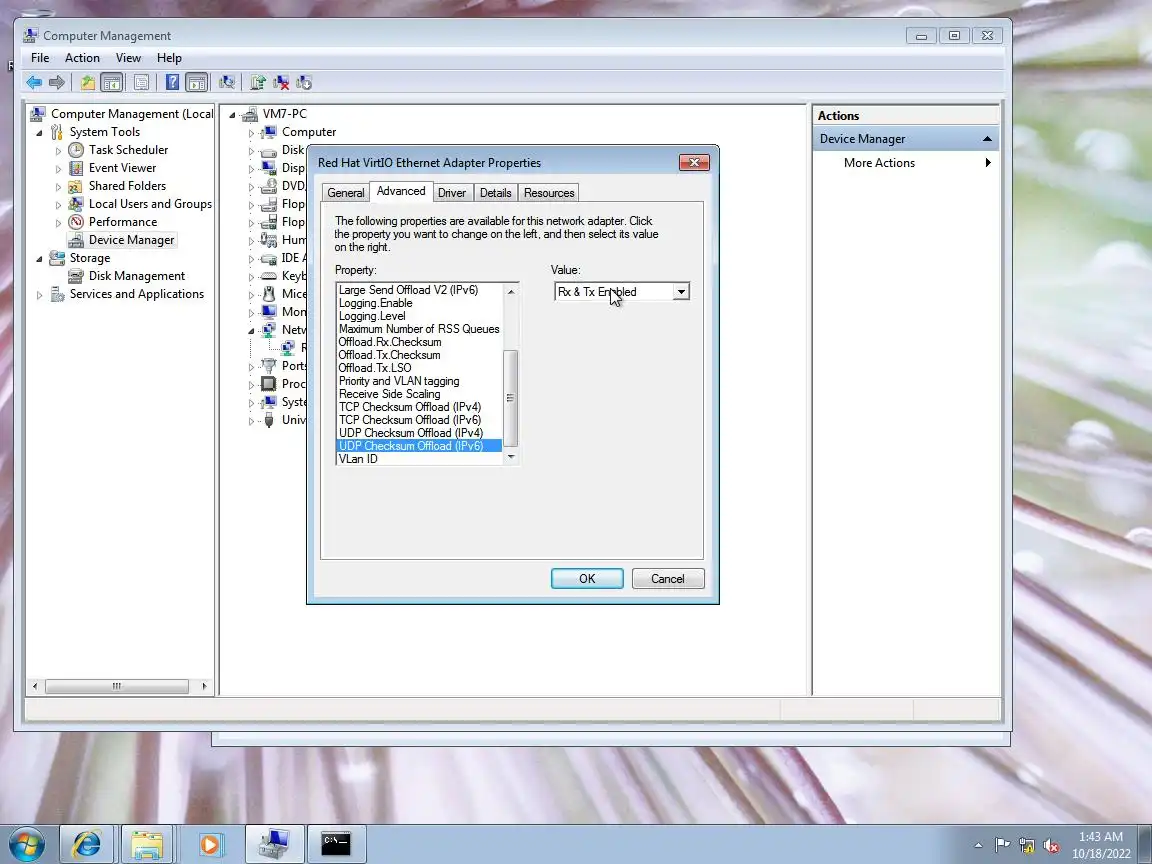Click the OK button

587,578
